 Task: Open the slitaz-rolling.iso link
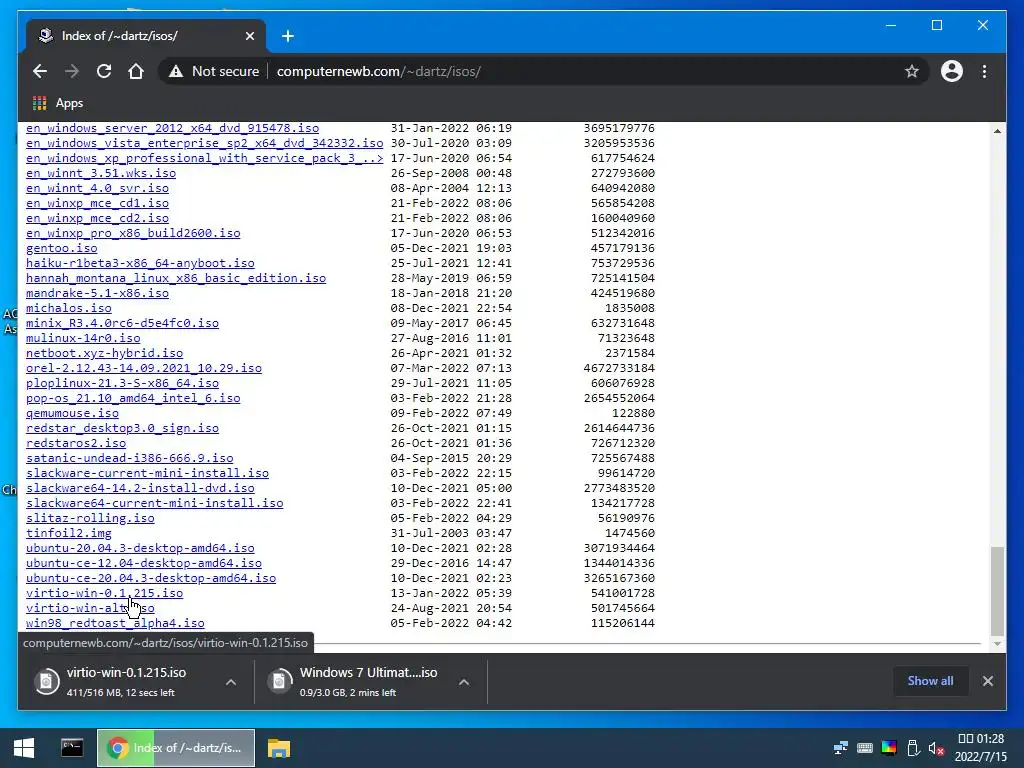pyautogui.click(x=90, y=519)
